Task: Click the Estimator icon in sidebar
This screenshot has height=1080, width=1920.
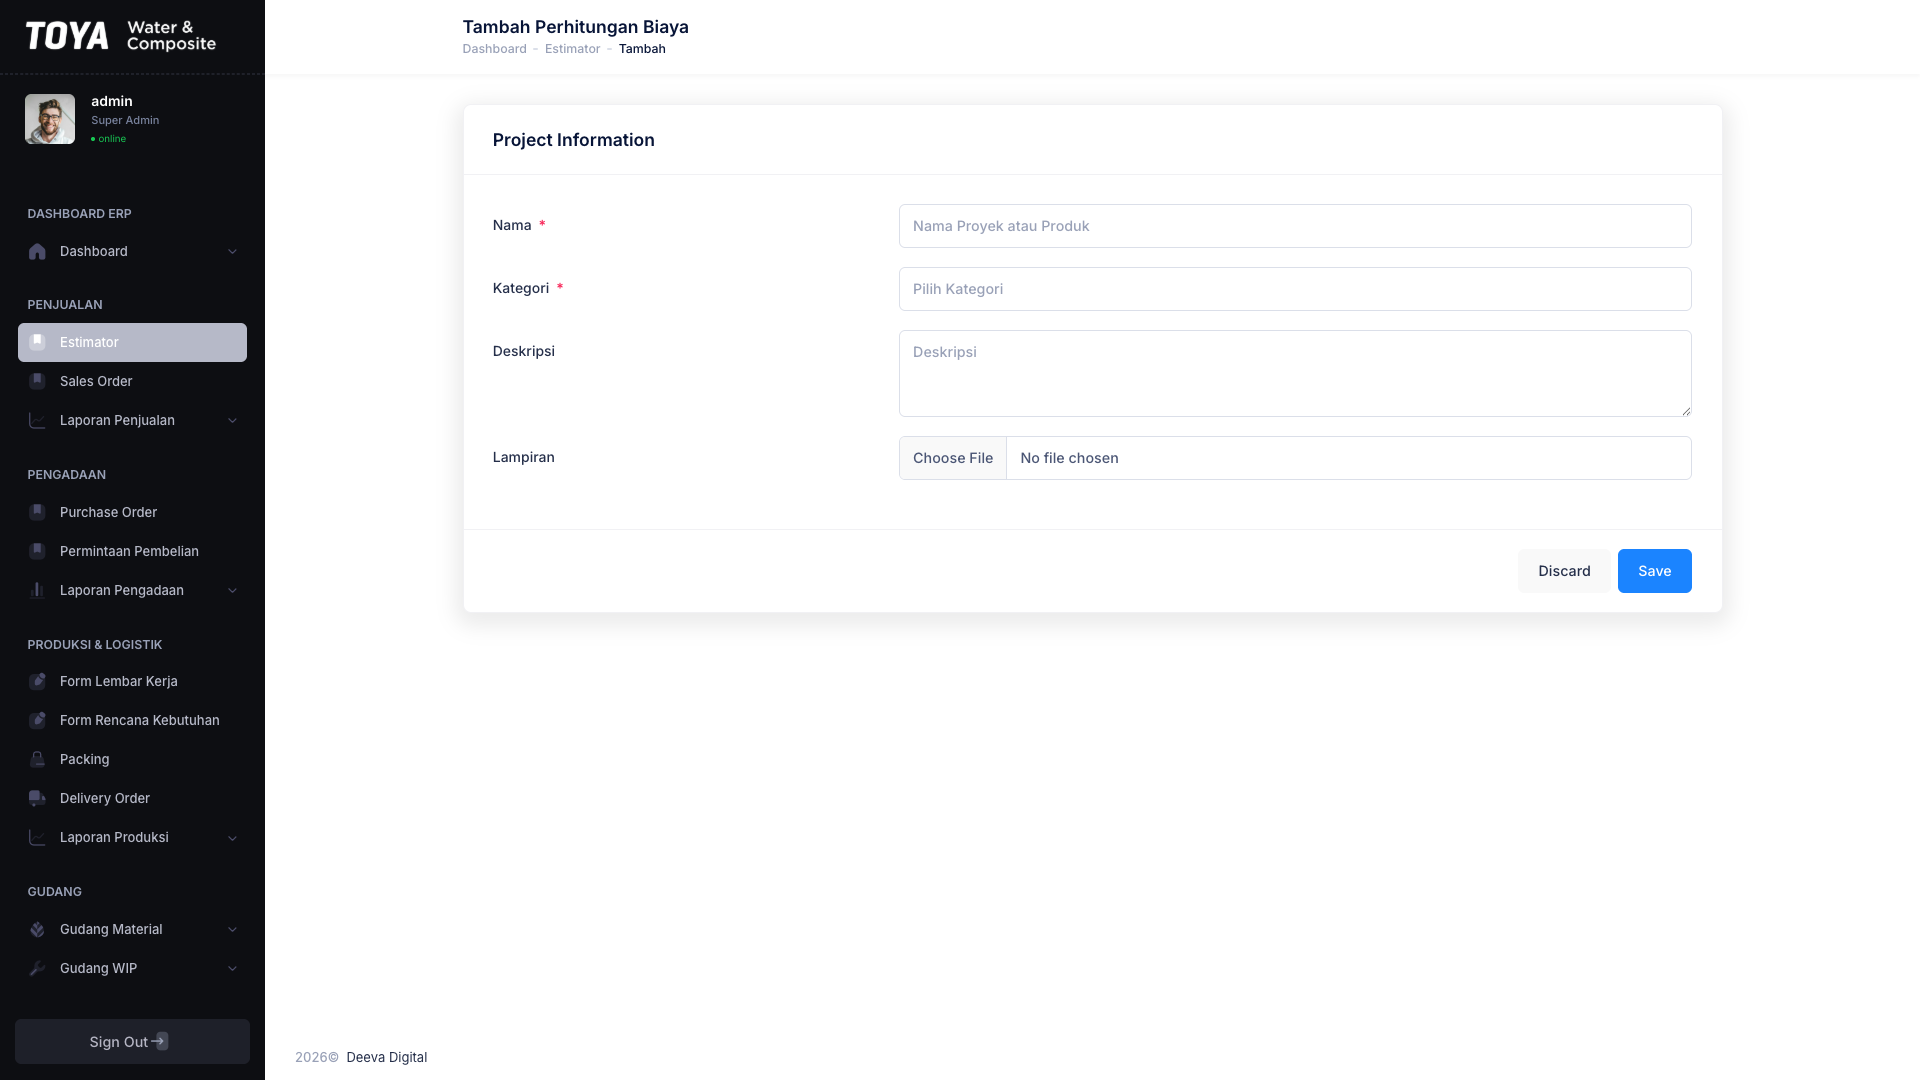Action: click(37, 342)
